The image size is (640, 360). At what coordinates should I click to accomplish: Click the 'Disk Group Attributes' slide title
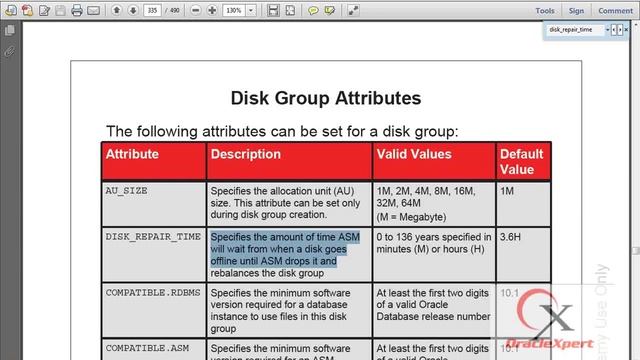point(326,98)
